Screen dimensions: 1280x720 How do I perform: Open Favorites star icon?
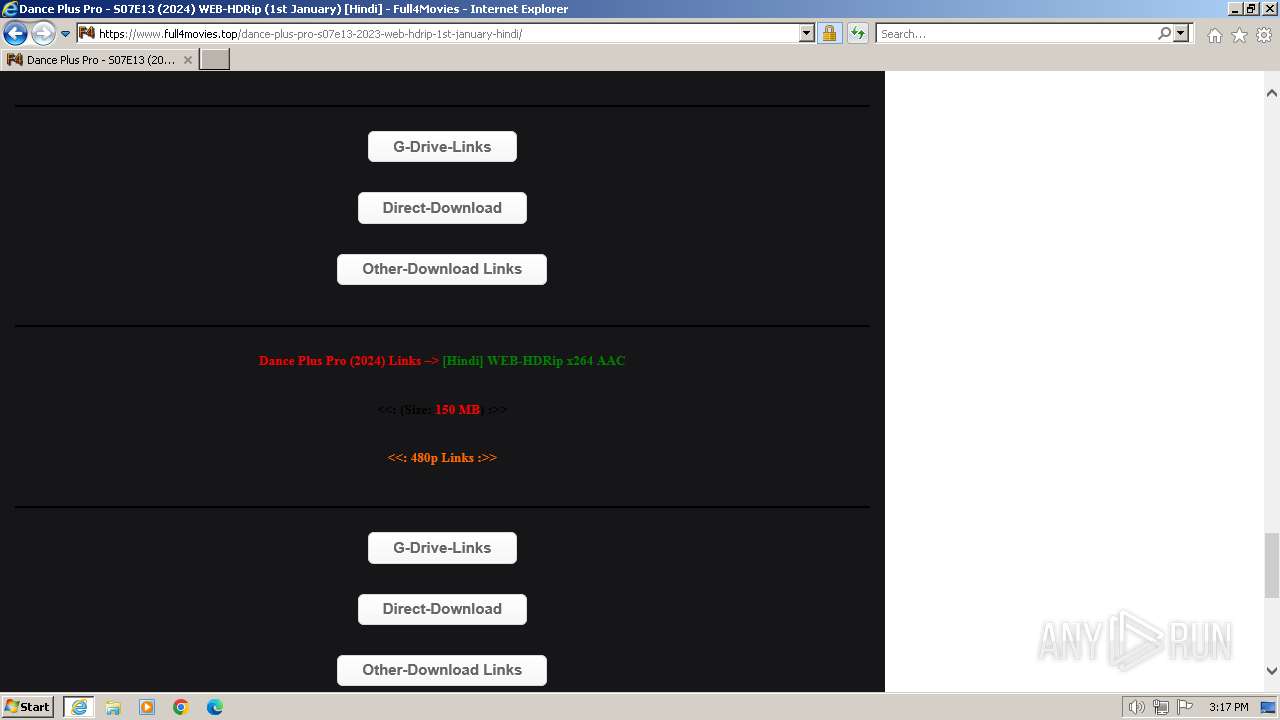(x=1239, y=35)
